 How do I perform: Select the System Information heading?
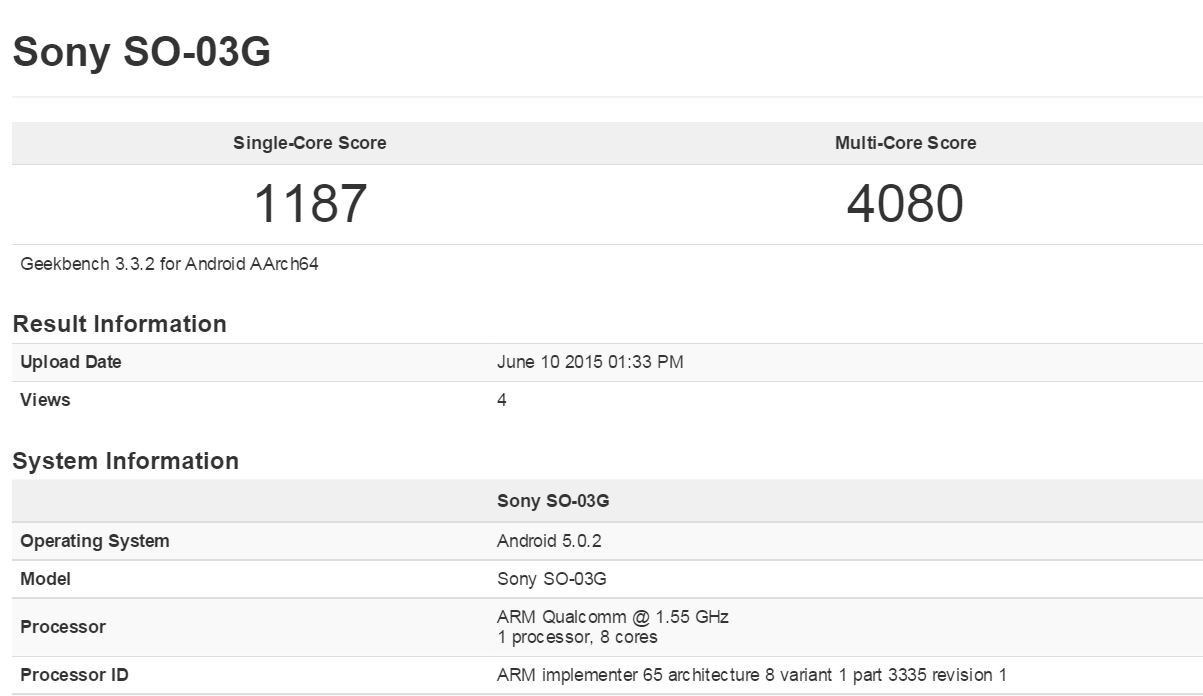tap(125, 461)
